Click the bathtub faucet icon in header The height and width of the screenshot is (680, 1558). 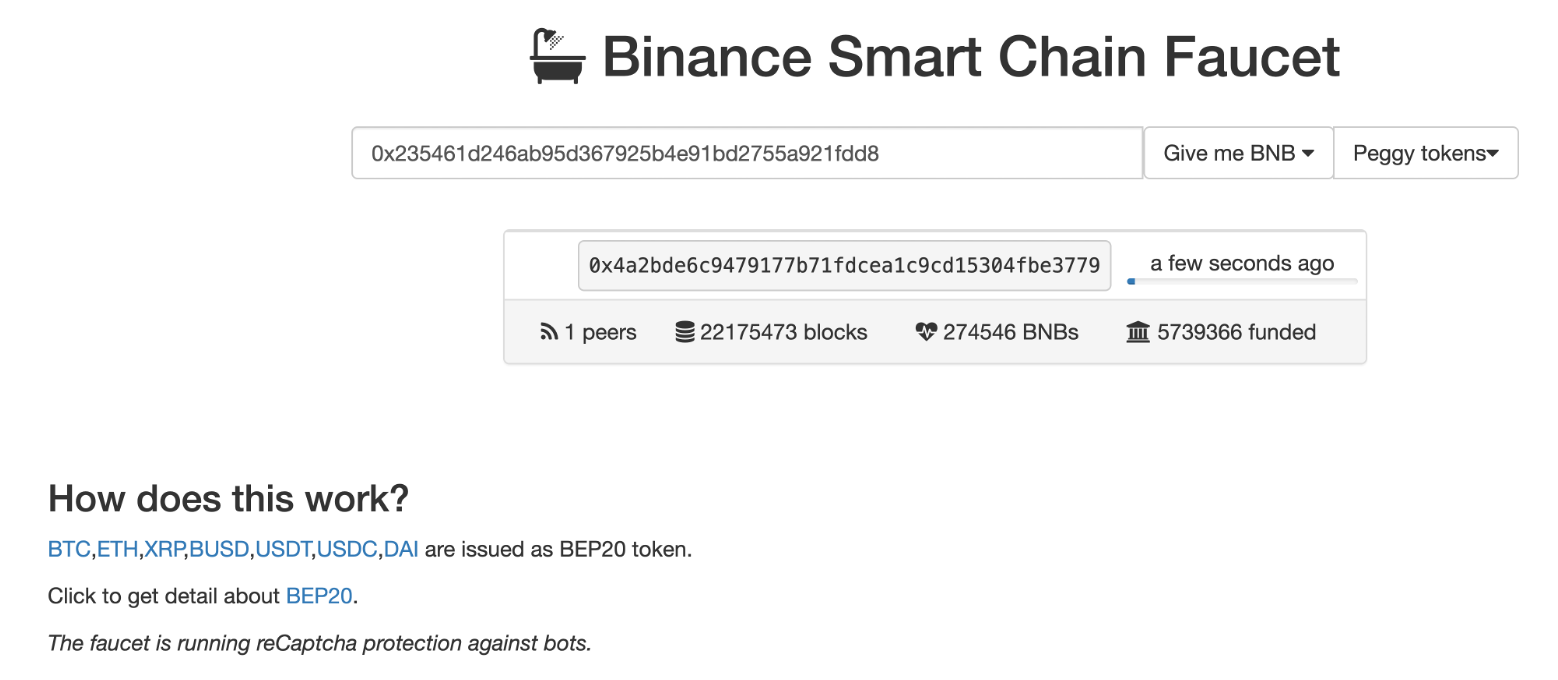click(x=556, y=57)
